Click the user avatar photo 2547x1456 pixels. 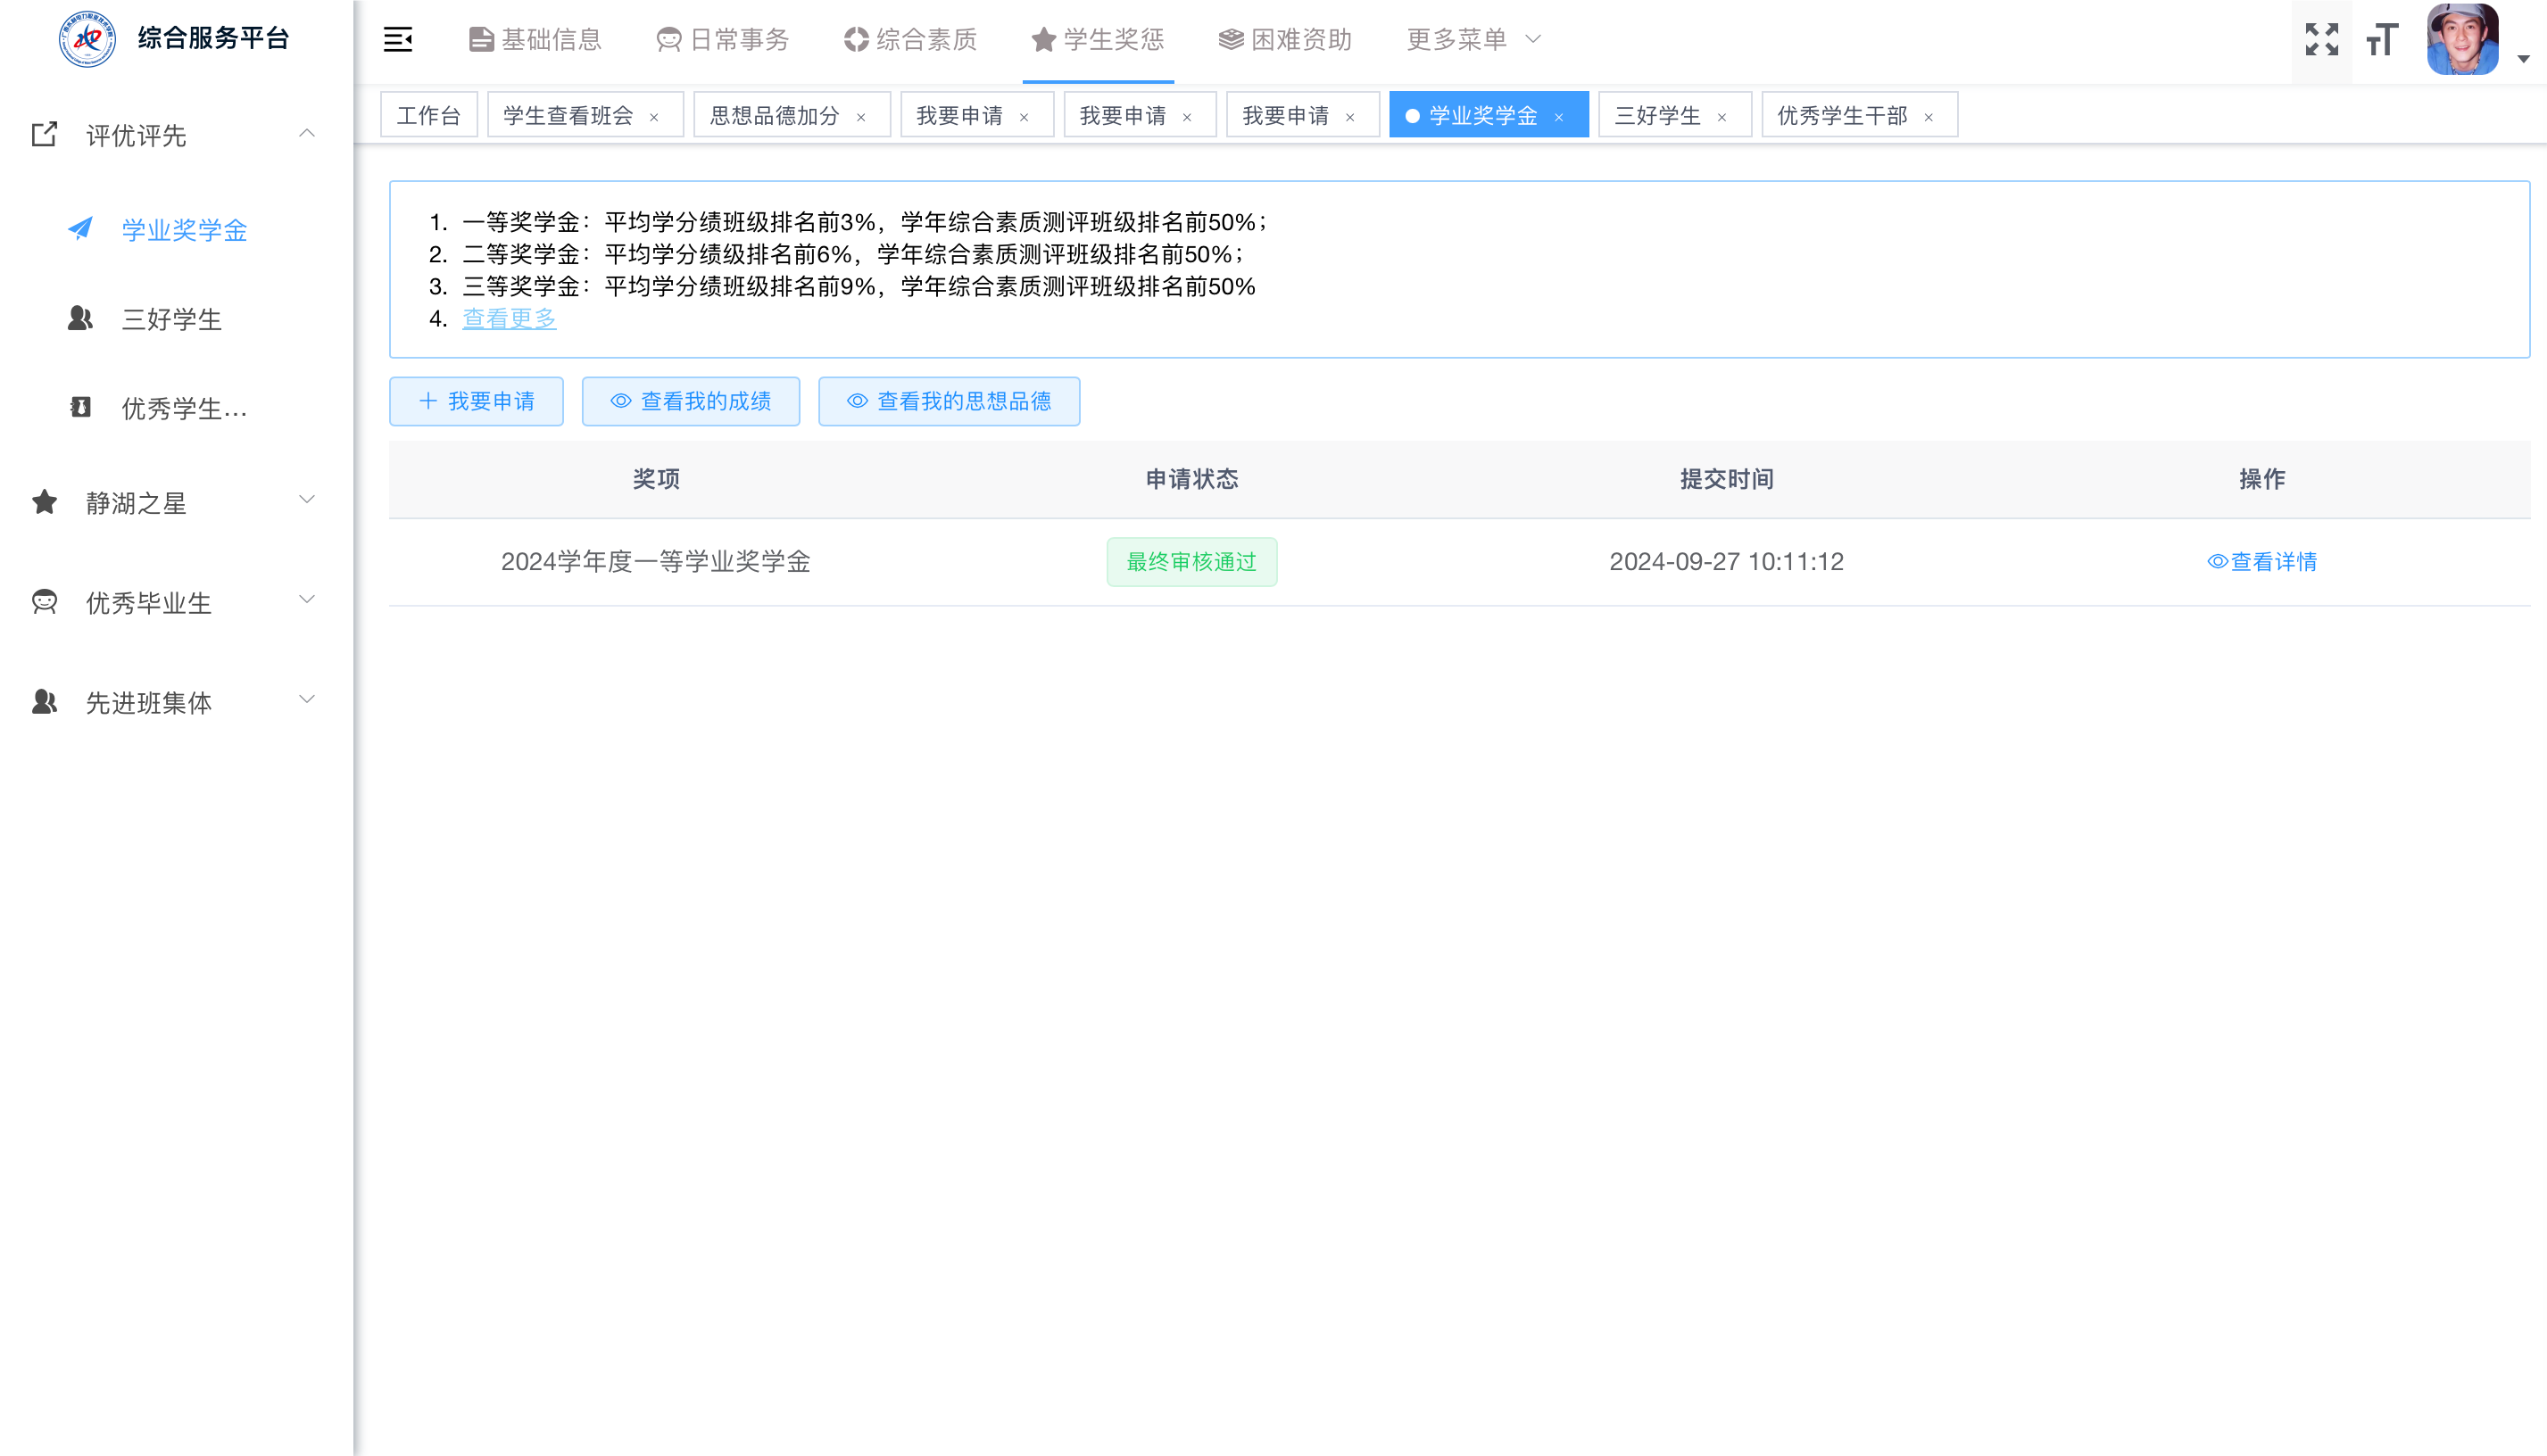(x=2462, y=39)
